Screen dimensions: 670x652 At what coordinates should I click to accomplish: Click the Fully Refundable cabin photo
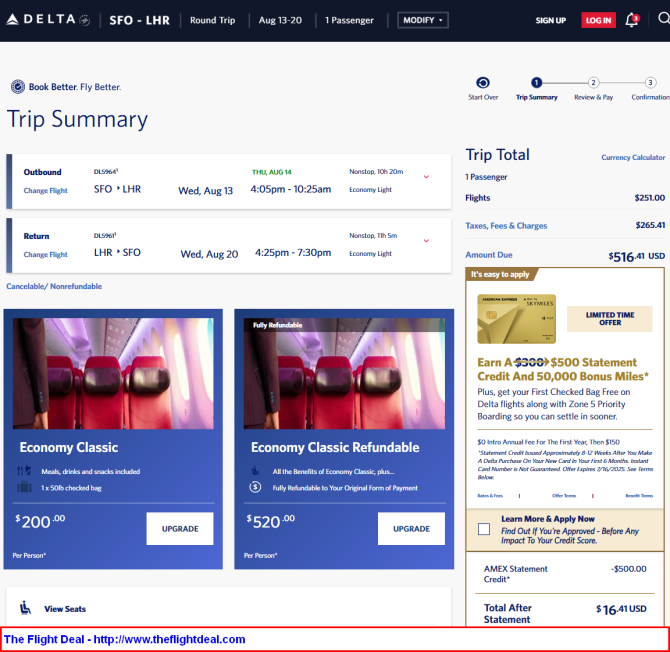(x=344, y=373)
